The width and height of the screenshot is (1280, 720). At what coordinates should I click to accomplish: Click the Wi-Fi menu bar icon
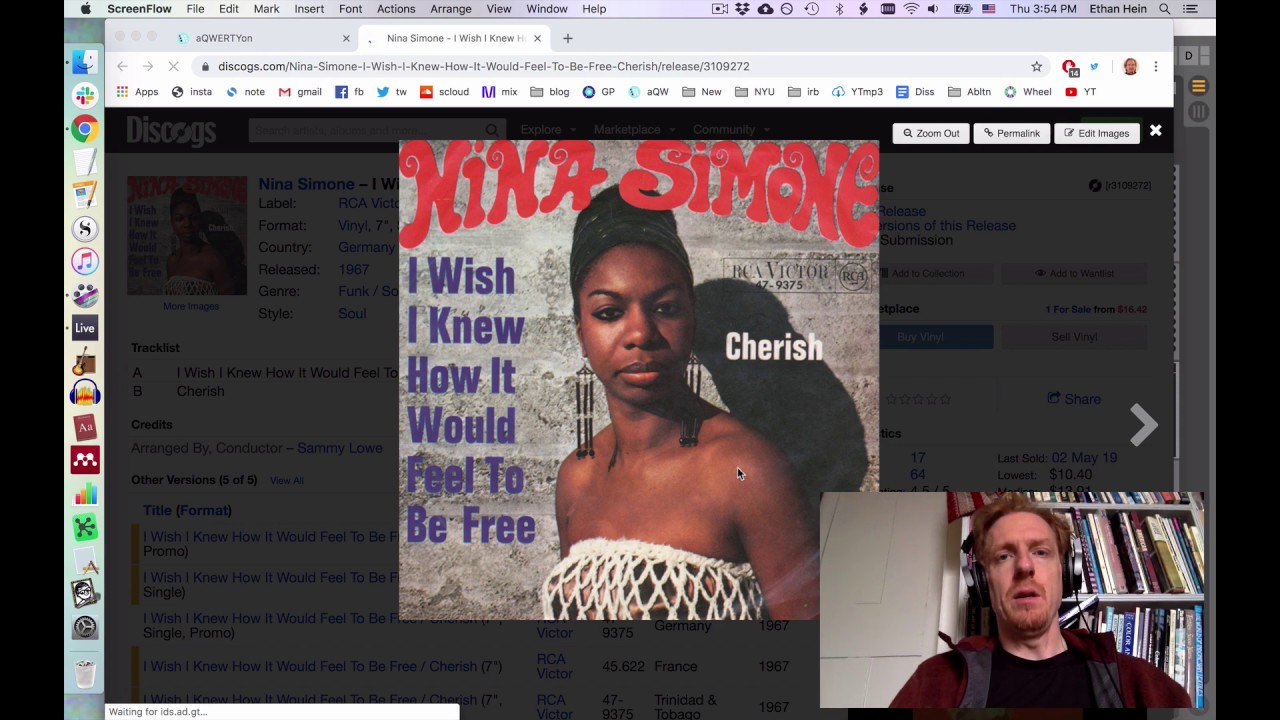point(911,9)
